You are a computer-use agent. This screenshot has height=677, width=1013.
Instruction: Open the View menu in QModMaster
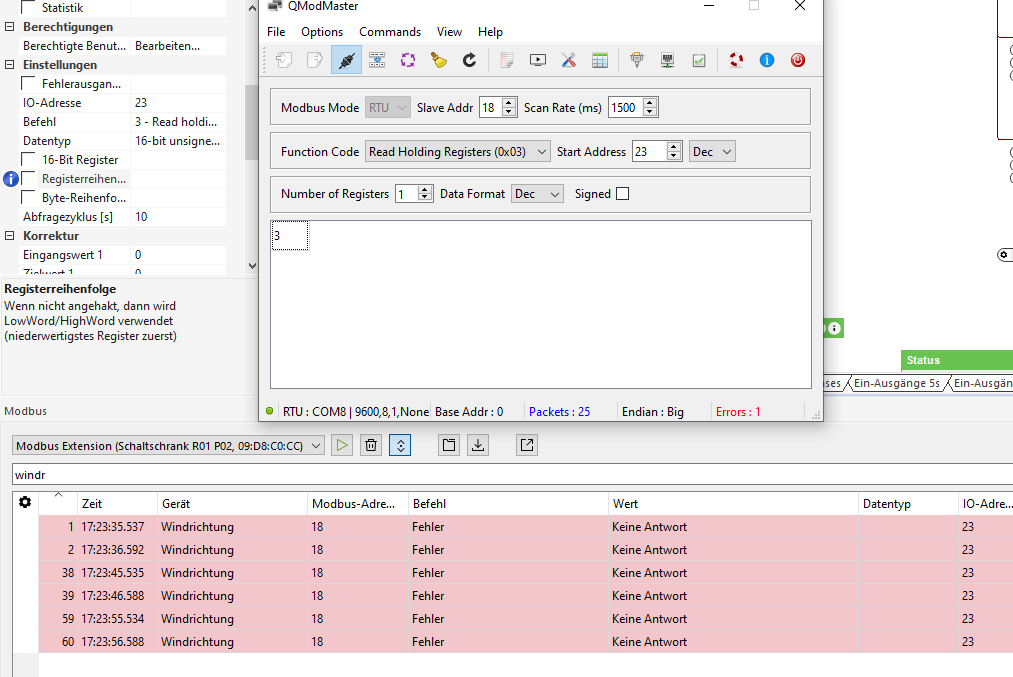449,32
